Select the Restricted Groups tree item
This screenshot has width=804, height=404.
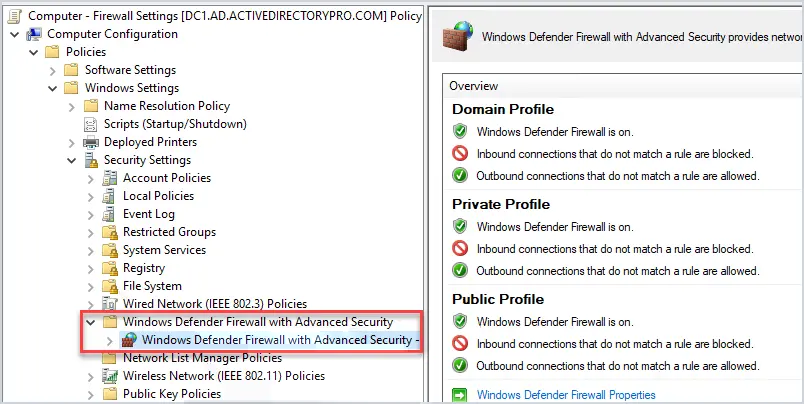169,232
